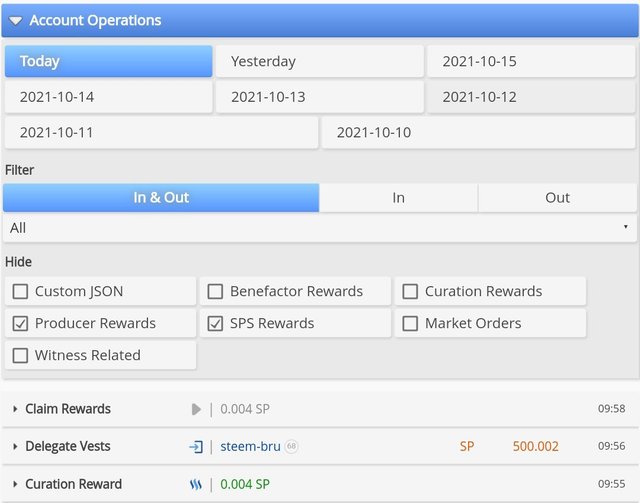Expand the Delegate Vests operation row
The height and width of the screenshot is (503, 640).
15,446
